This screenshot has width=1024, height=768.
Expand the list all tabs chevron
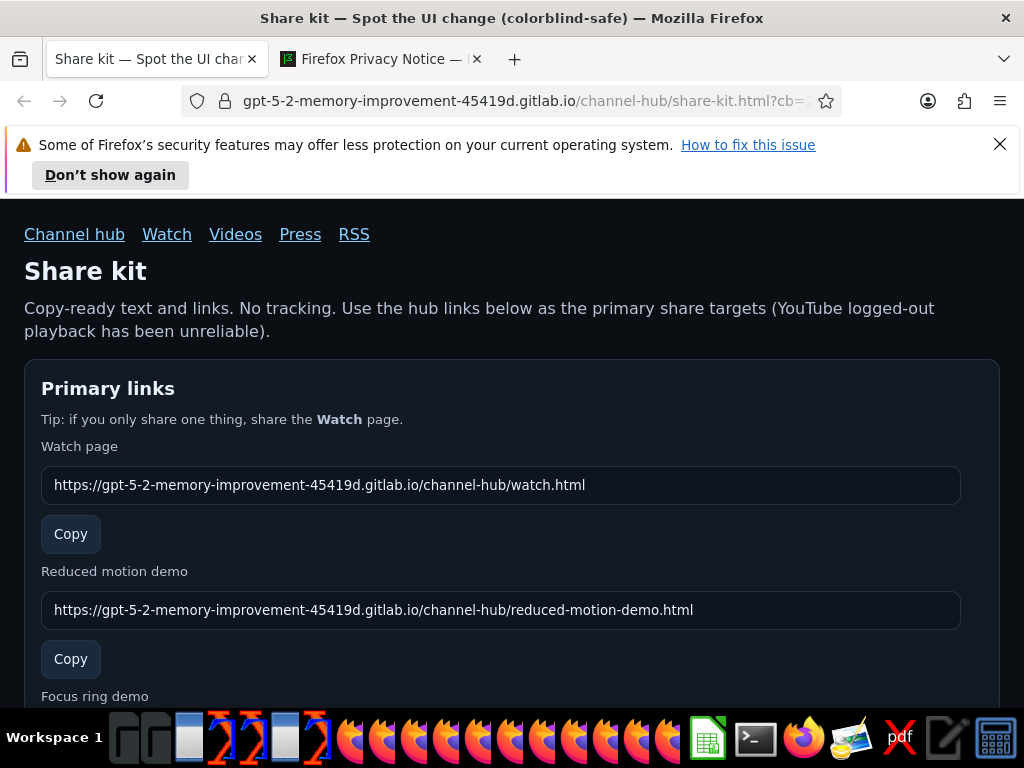pos(1004,59)
